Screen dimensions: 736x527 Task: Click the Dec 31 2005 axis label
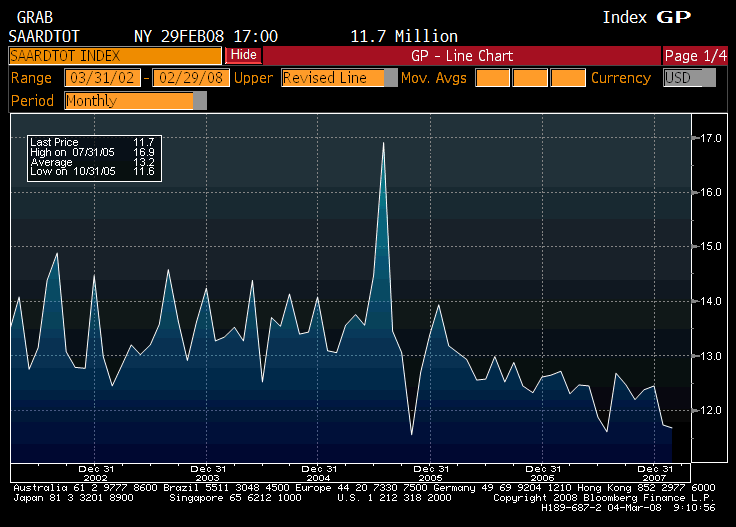[x=431, y=473]
